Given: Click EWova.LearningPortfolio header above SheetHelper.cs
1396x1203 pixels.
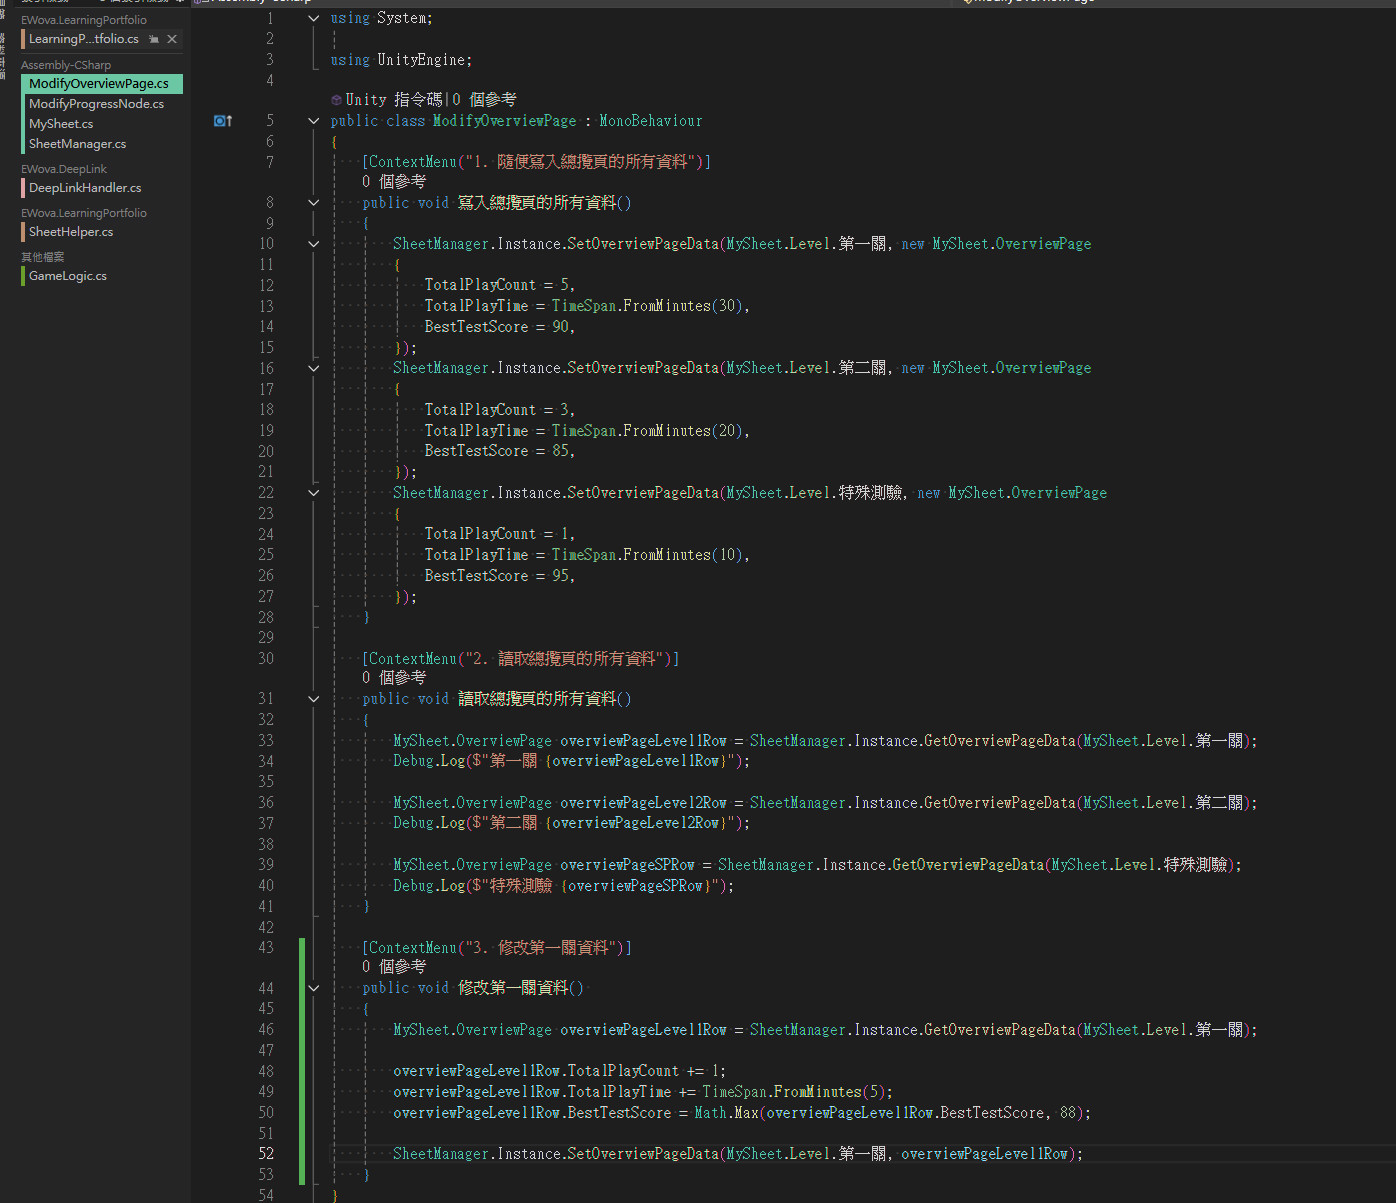Looking at the screenshot, I should point(84,213).
